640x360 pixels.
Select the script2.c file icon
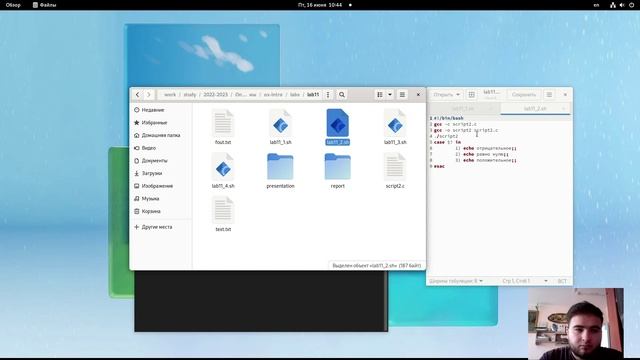point(395,167)
